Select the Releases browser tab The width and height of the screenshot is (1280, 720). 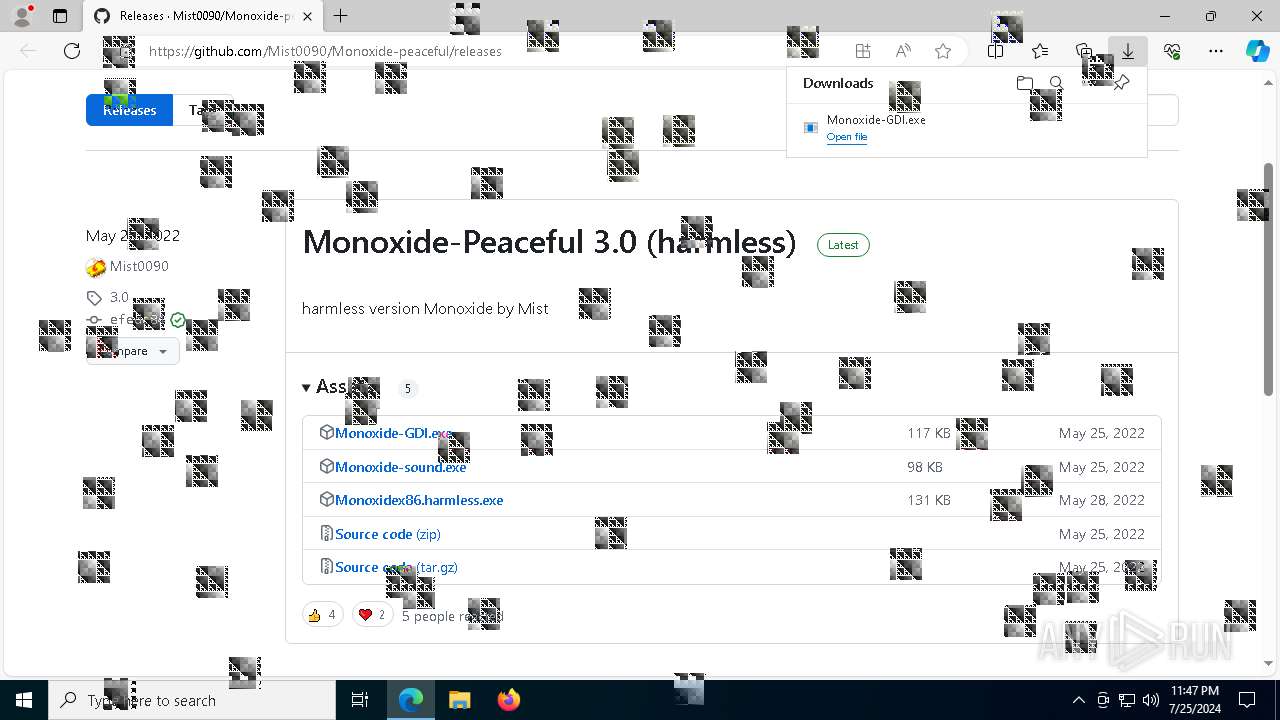203,16
